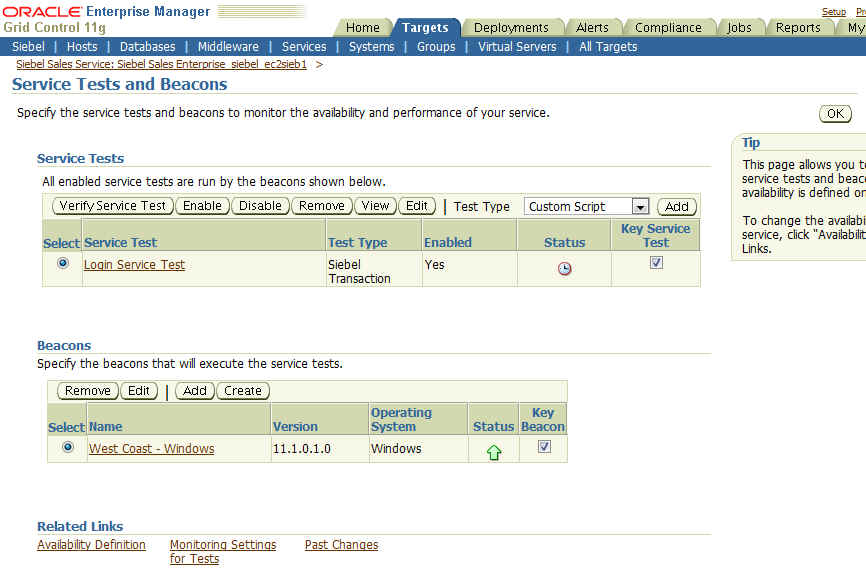This screenshot has width=866, height=575.
Task: Click Add in the Beacons toolbar
Action: (x=194, y=391)
